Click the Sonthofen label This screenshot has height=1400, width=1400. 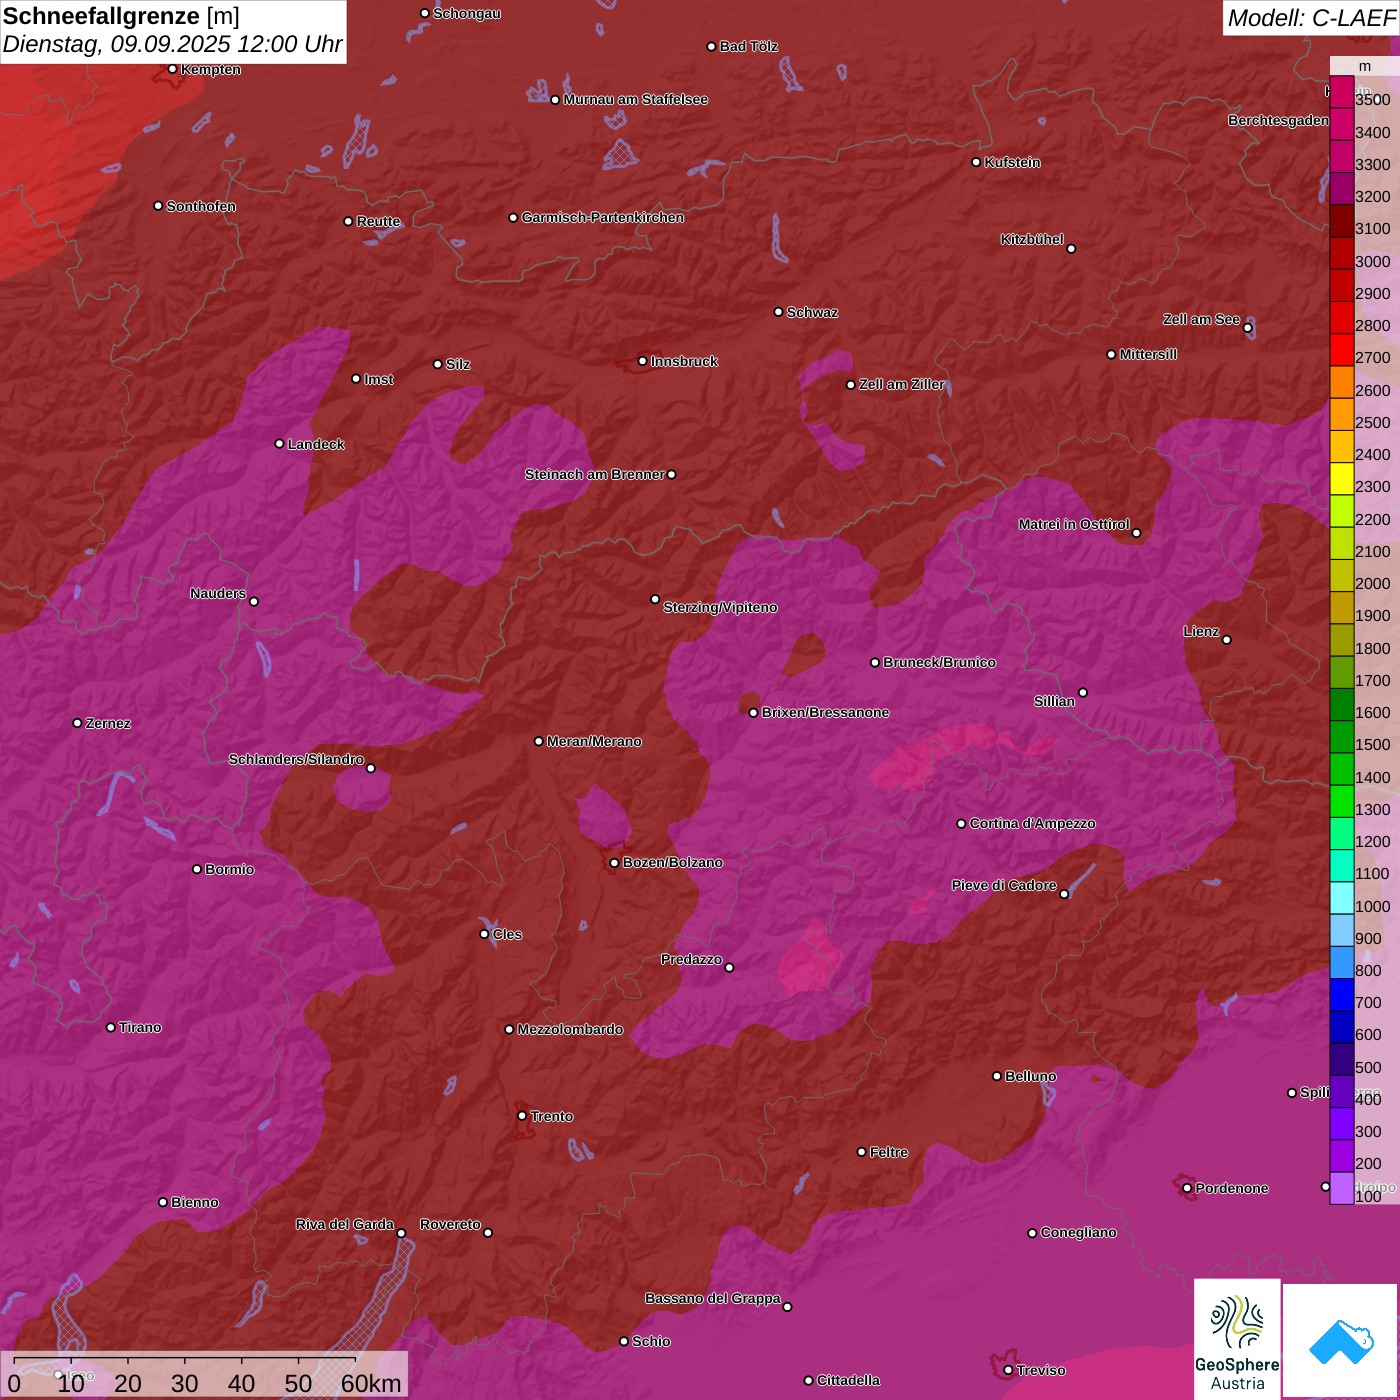click(201, 206)
